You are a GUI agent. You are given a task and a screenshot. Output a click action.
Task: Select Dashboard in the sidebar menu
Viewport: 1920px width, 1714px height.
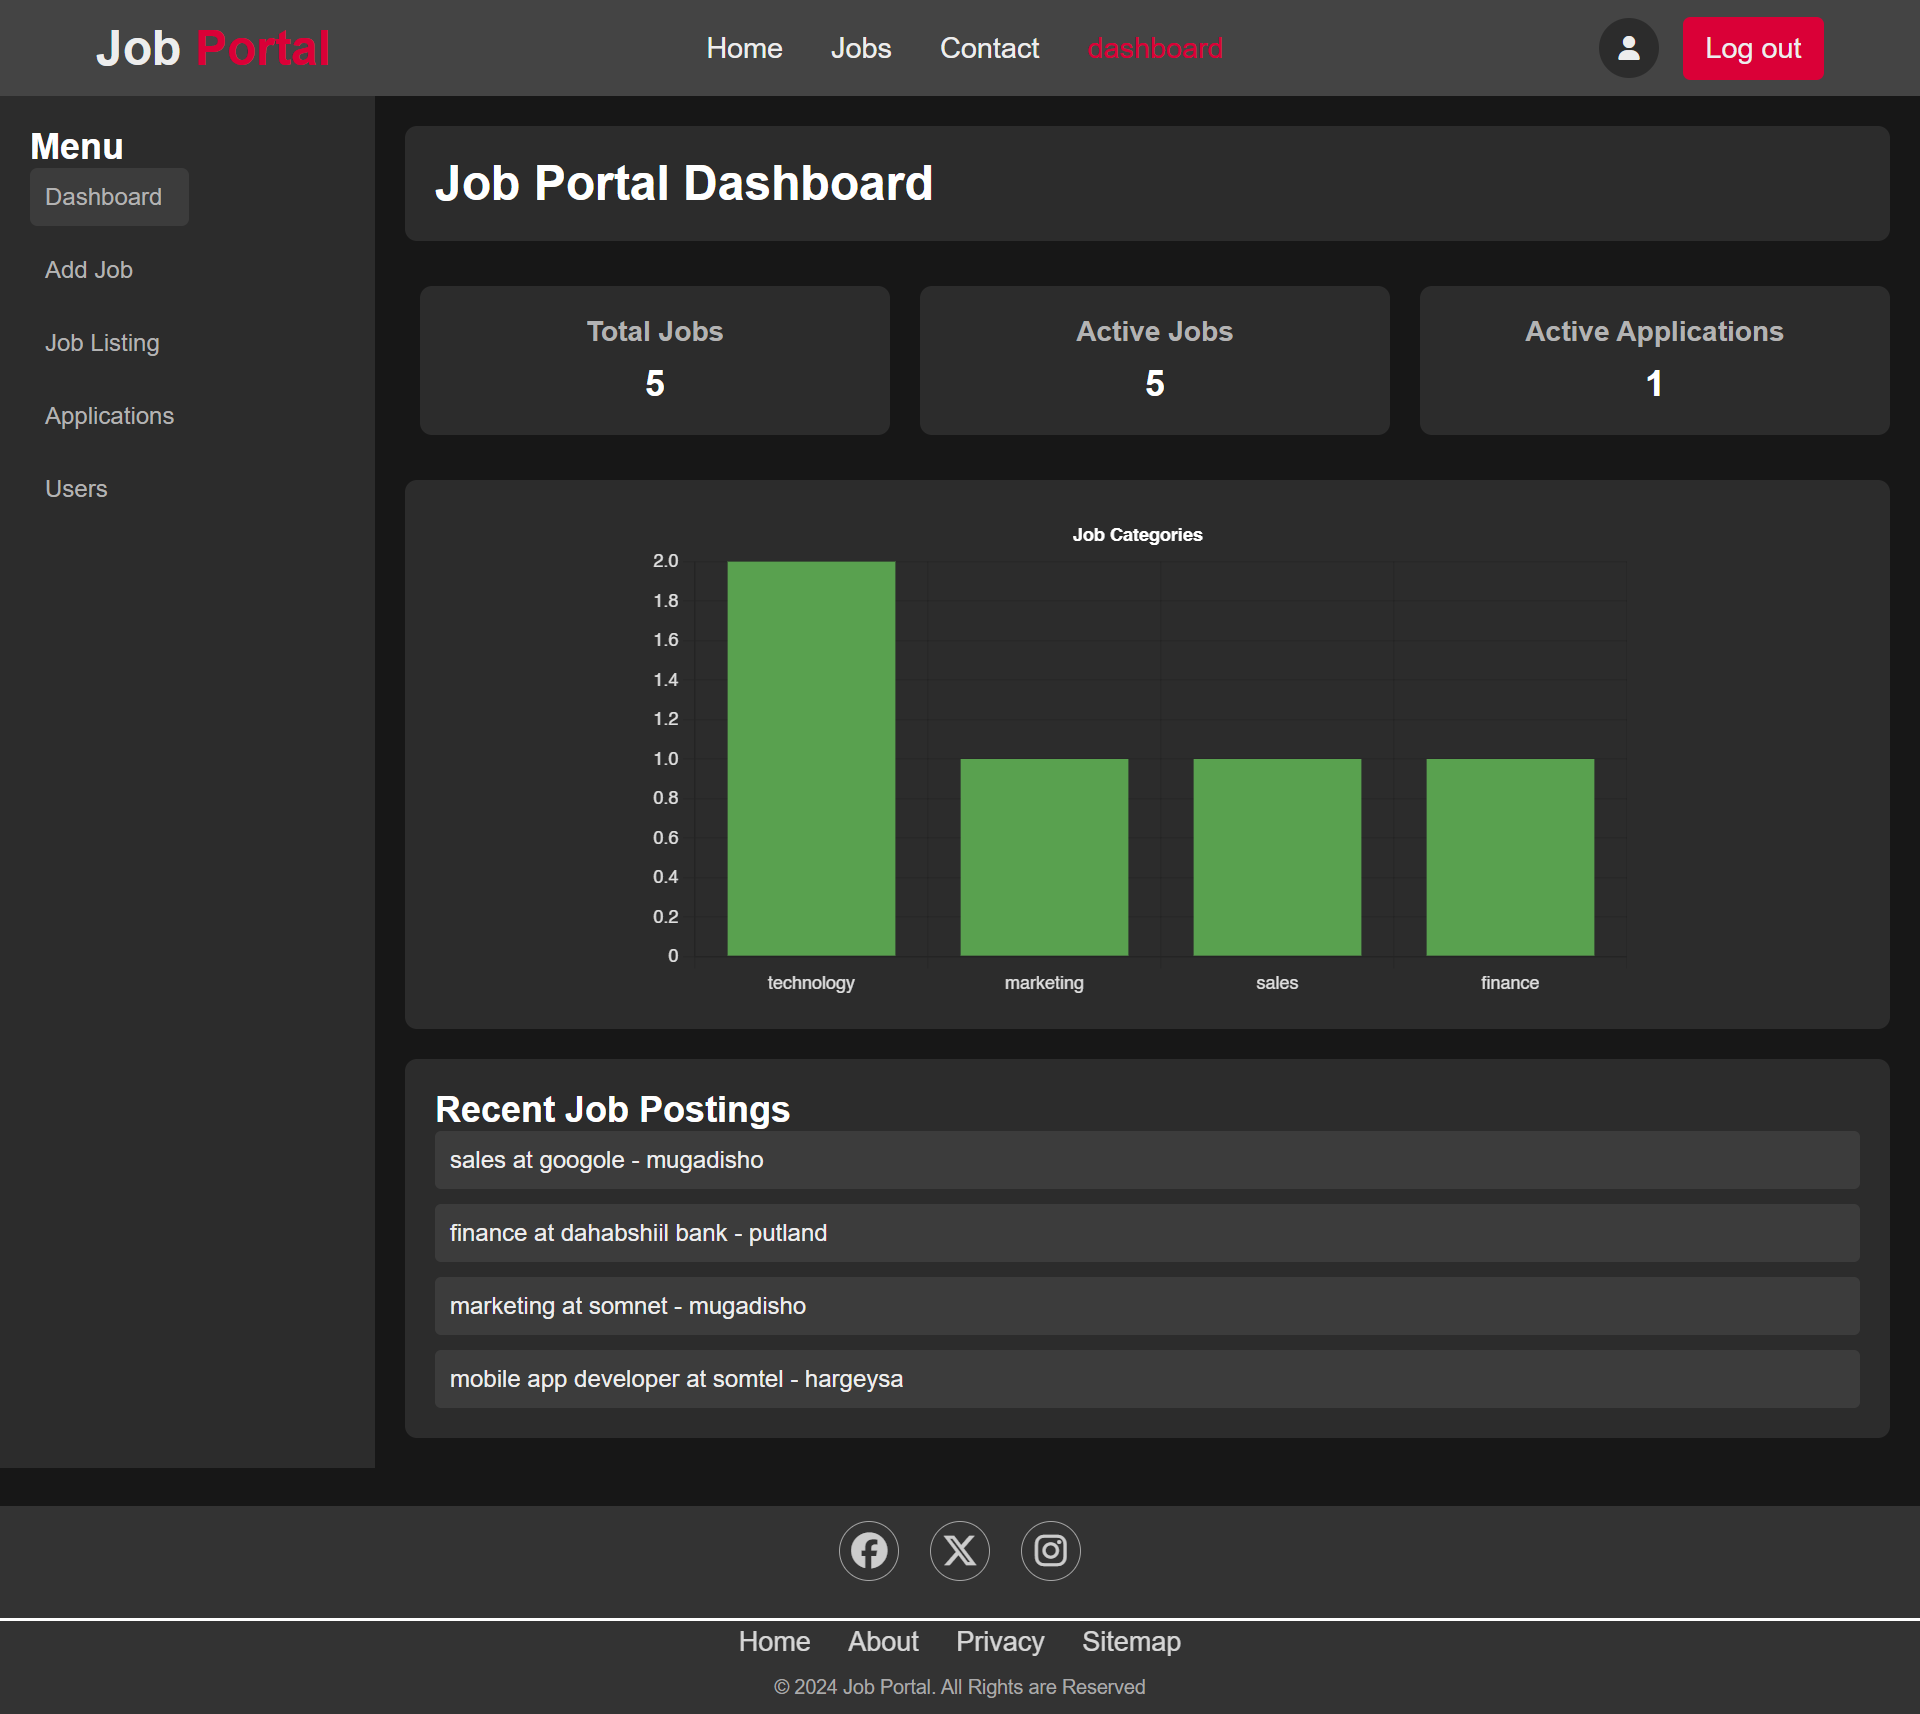point(104,197)
